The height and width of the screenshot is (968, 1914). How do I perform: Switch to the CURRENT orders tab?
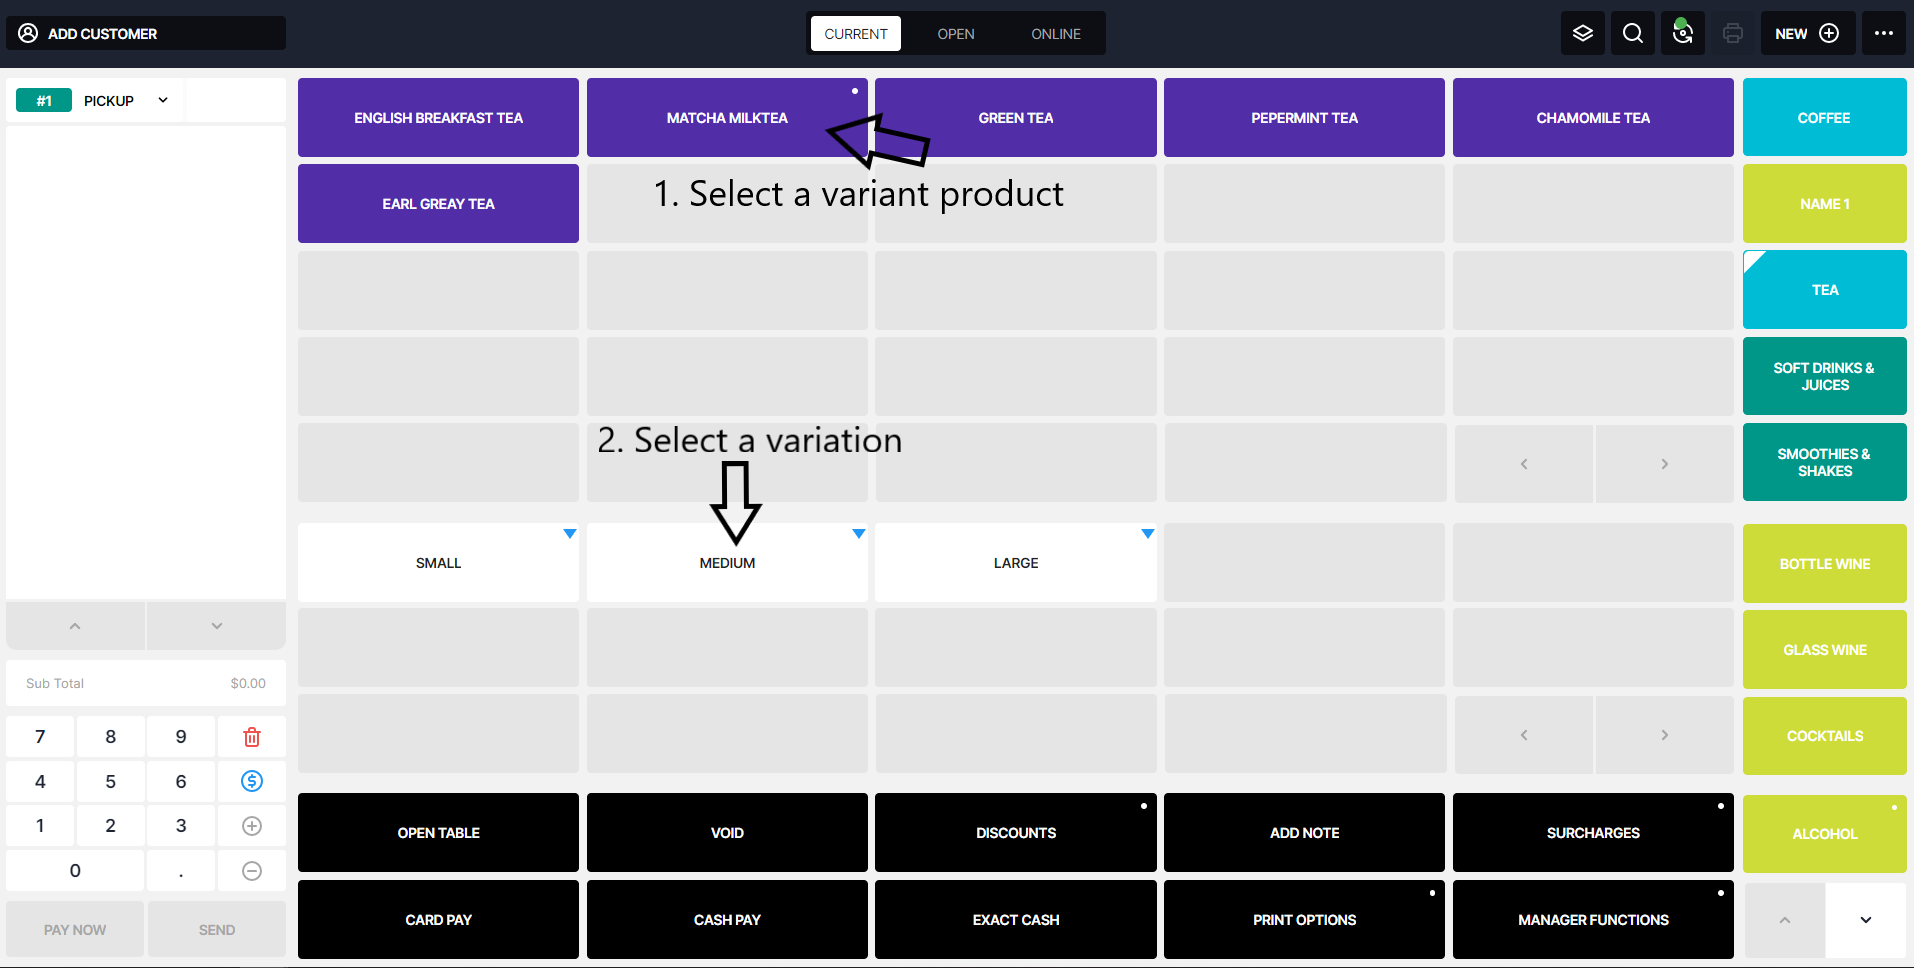tap(855, 33)
